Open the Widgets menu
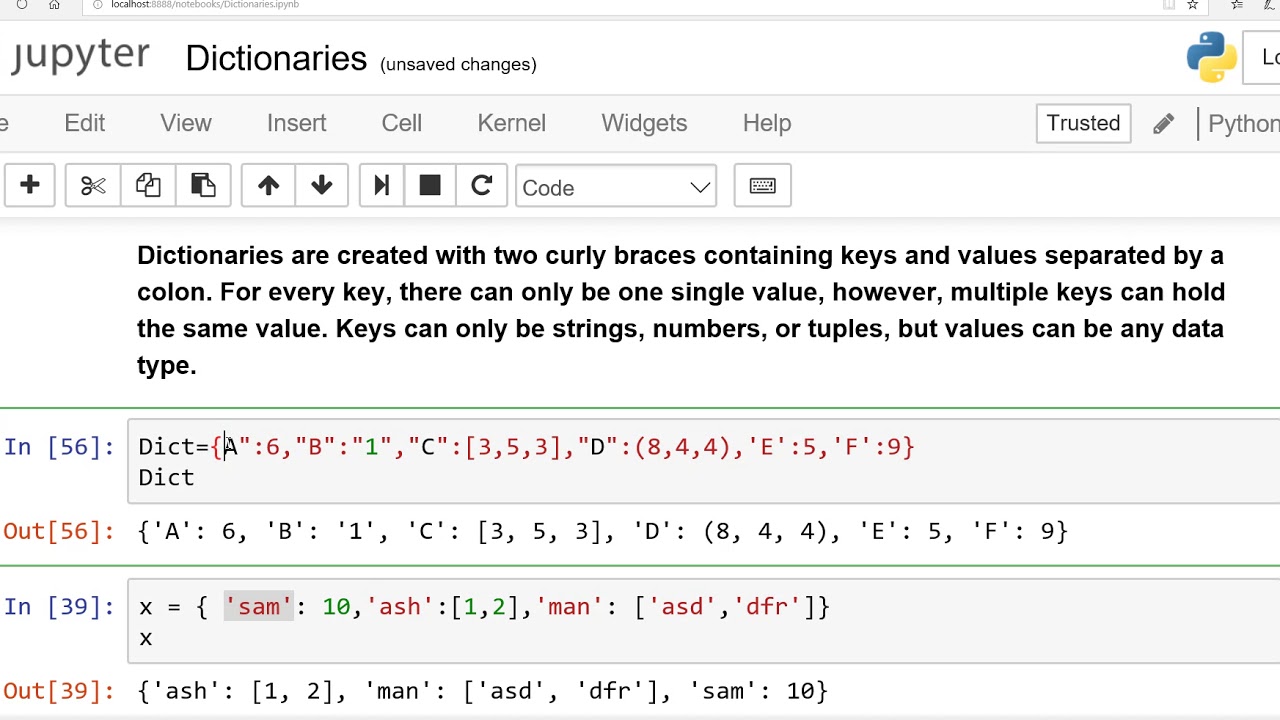This screenshot has width=1280, height=720. [644, 123]
